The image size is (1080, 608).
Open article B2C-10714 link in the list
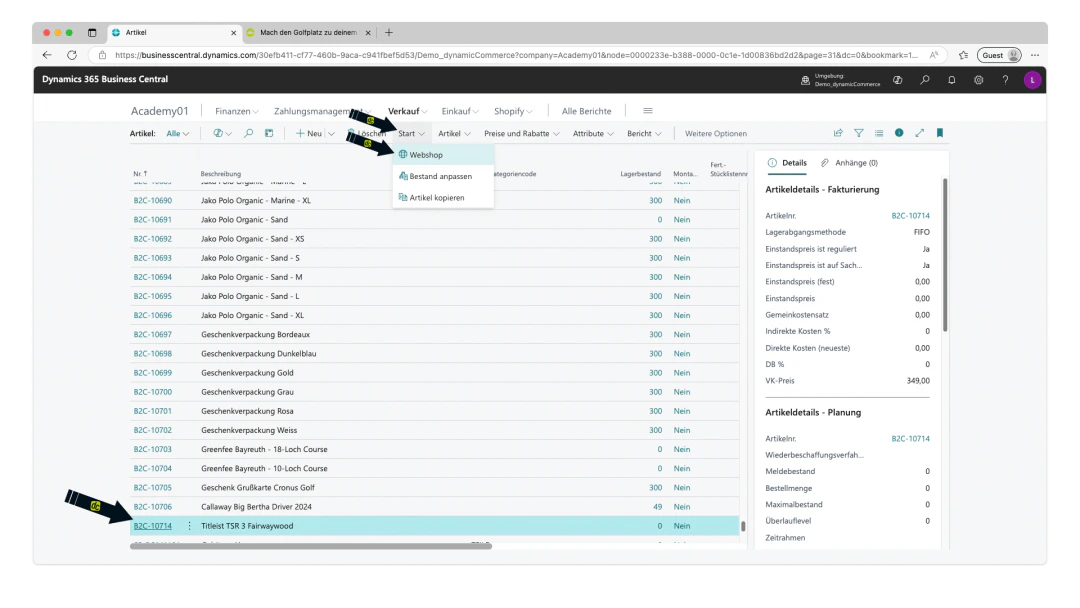(152, 526)
